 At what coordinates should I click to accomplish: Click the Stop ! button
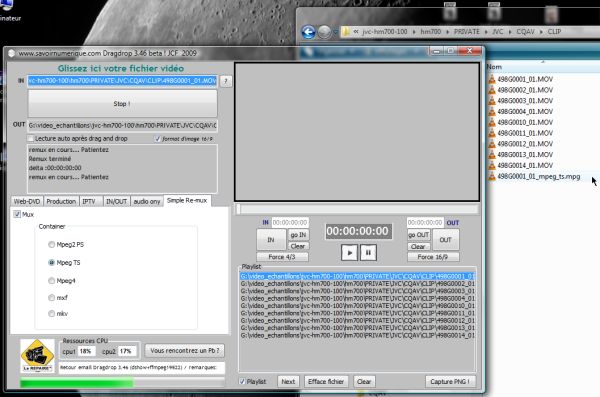122,104
